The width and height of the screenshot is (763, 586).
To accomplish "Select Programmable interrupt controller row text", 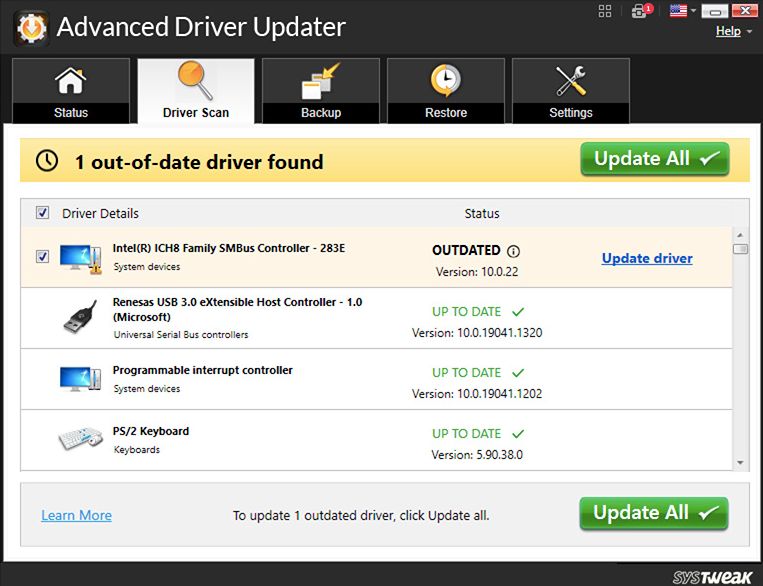I will (202, 370).
